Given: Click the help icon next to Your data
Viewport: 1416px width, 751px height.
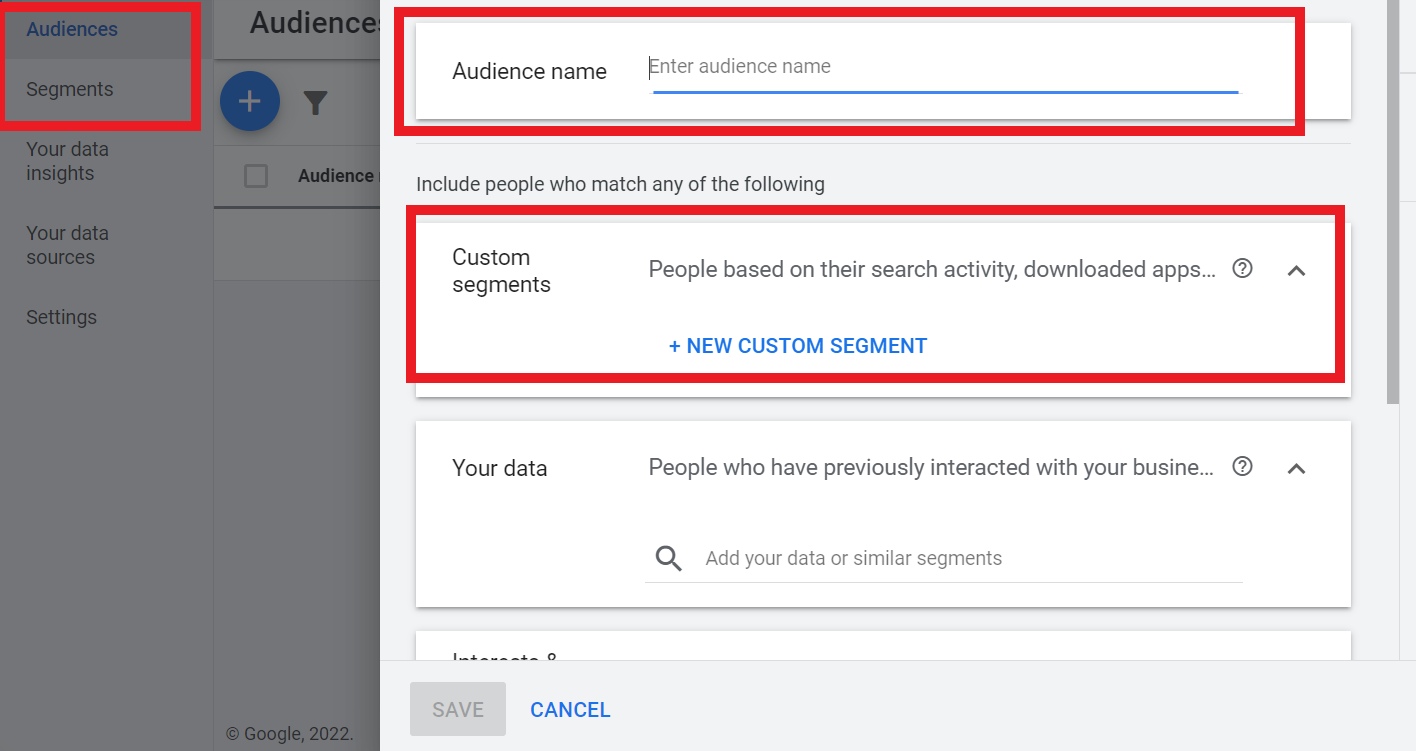Looking at the screenshot, I should point(1242,467).
